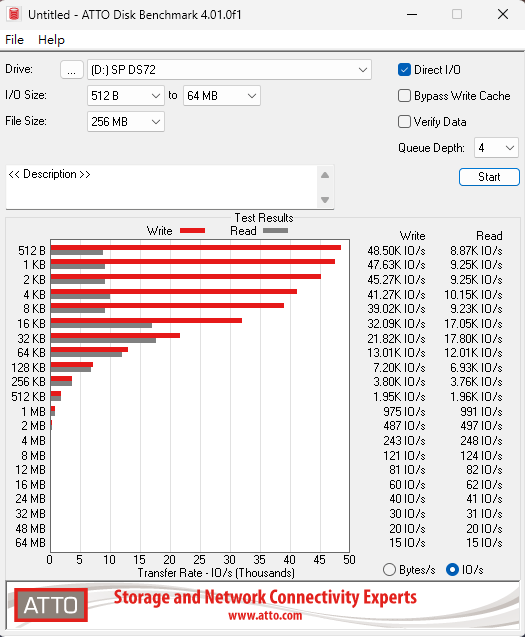Click the 10.15K IO/s read value
Image resolution: width=525 pixels, height=637 pixels.
pos(473,295)
